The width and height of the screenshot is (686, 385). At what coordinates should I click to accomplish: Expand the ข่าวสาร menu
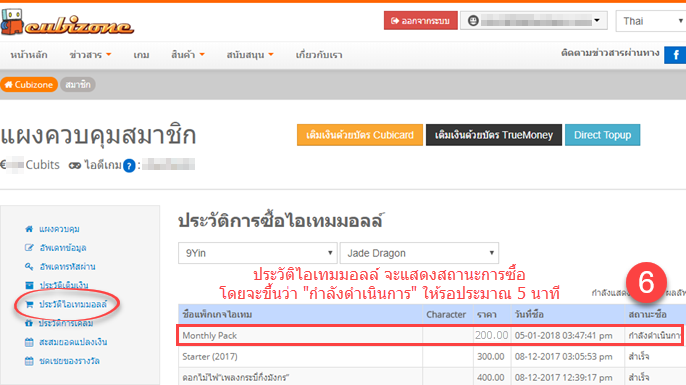click(x=90, y=55)
